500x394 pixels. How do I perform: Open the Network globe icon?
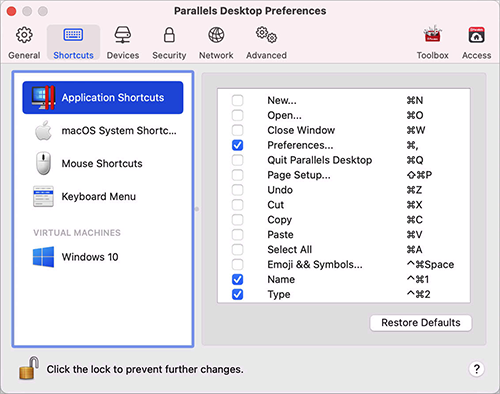pos(216,35)
